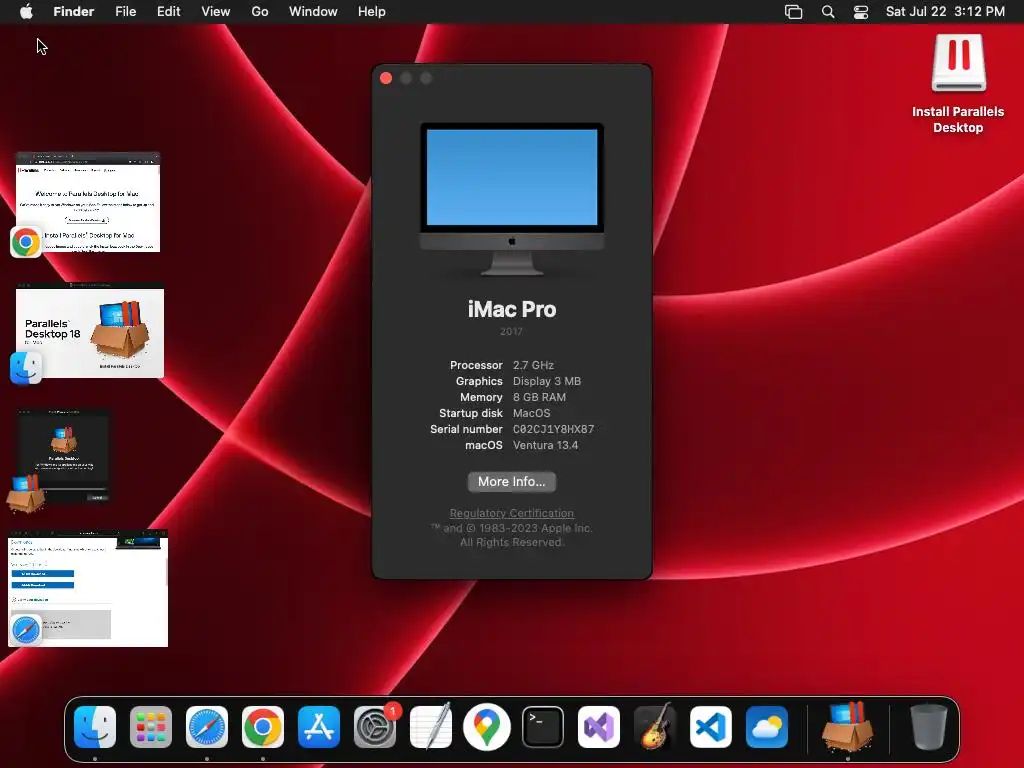Click the iMac Pro computer image
Screen dimensions: 1024x768
click(511, 199)
